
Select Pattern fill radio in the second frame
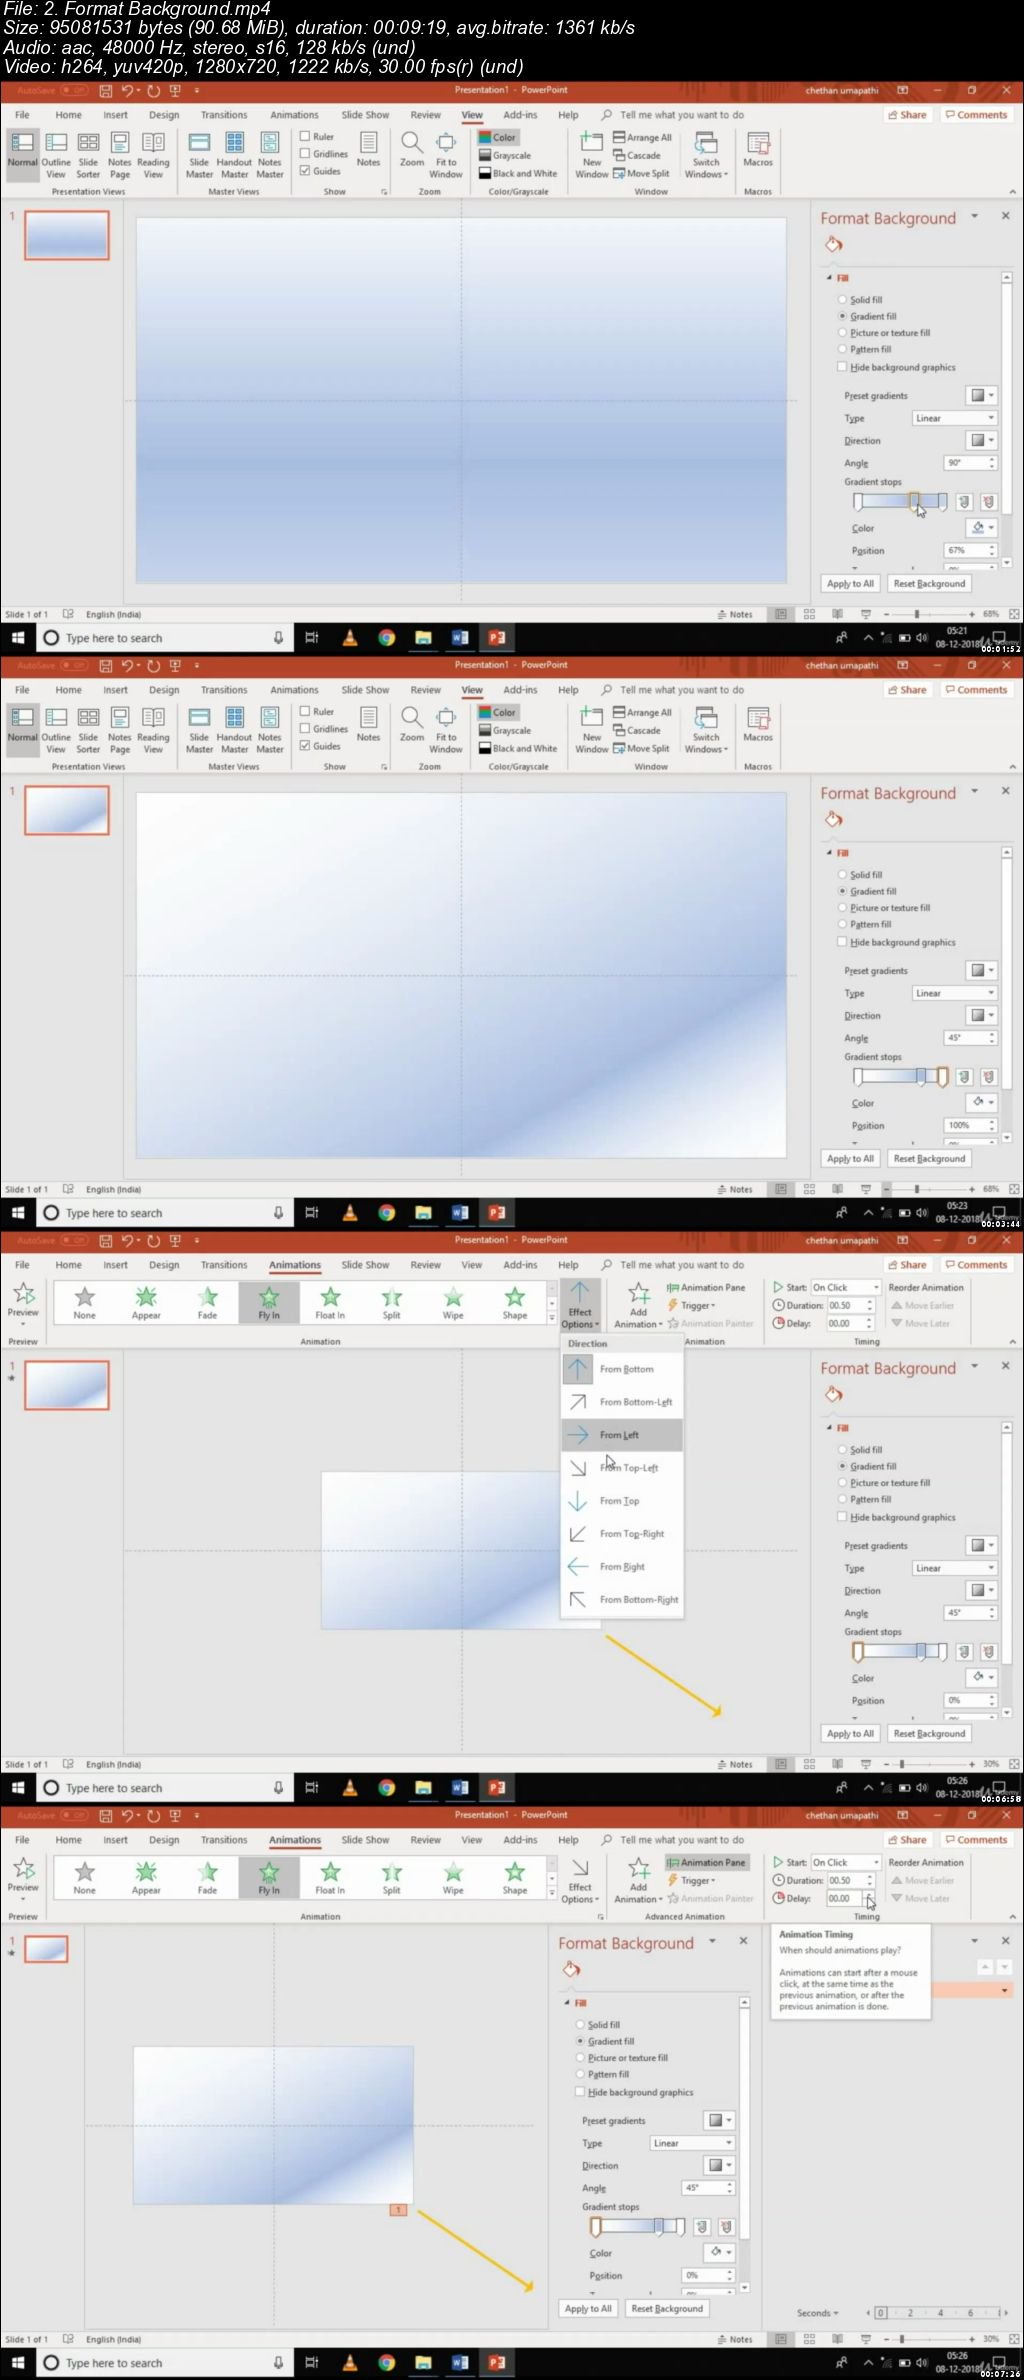842,924
